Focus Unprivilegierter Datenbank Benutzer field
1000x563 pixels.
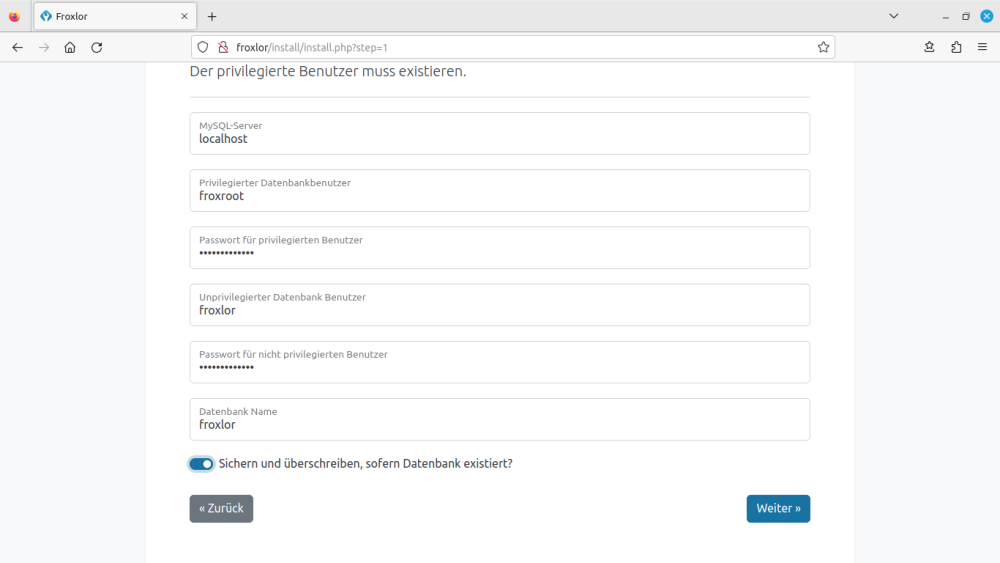coord(499,305)
